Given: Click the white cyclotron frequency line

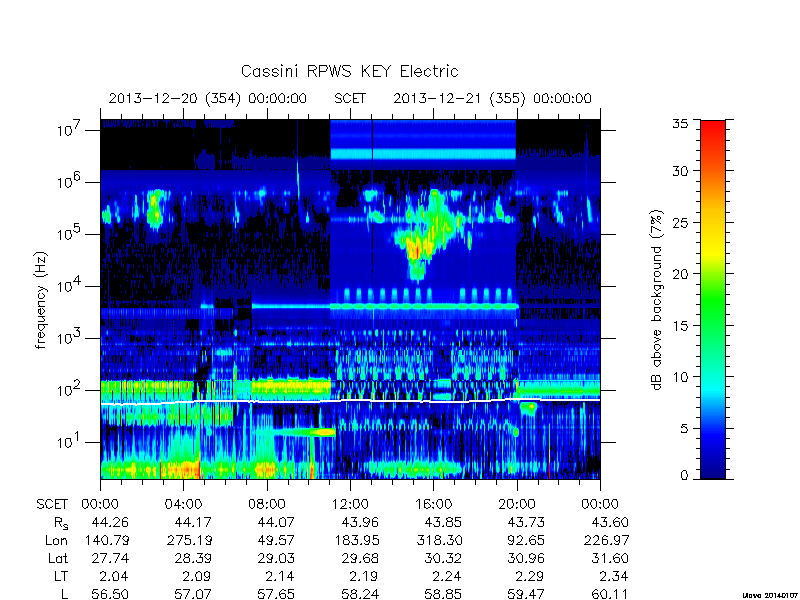Looking at the screenshot, I should [350, 401].
